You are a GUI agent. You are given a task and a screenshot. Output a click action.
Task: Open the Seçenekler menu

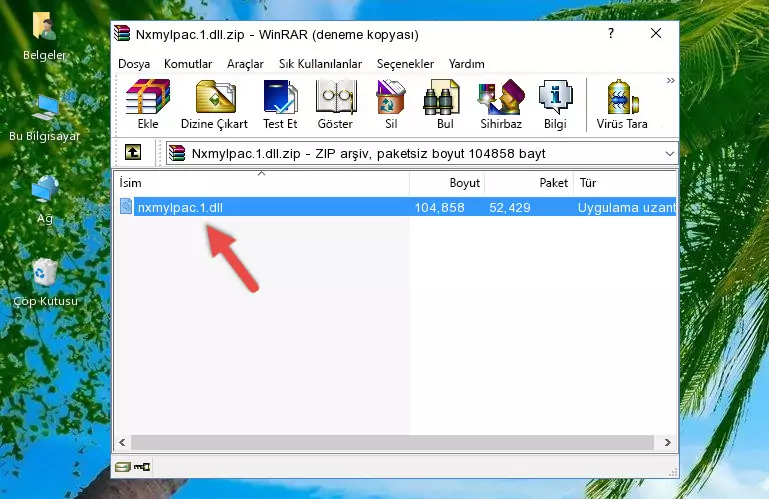click(x=405, y=64)
